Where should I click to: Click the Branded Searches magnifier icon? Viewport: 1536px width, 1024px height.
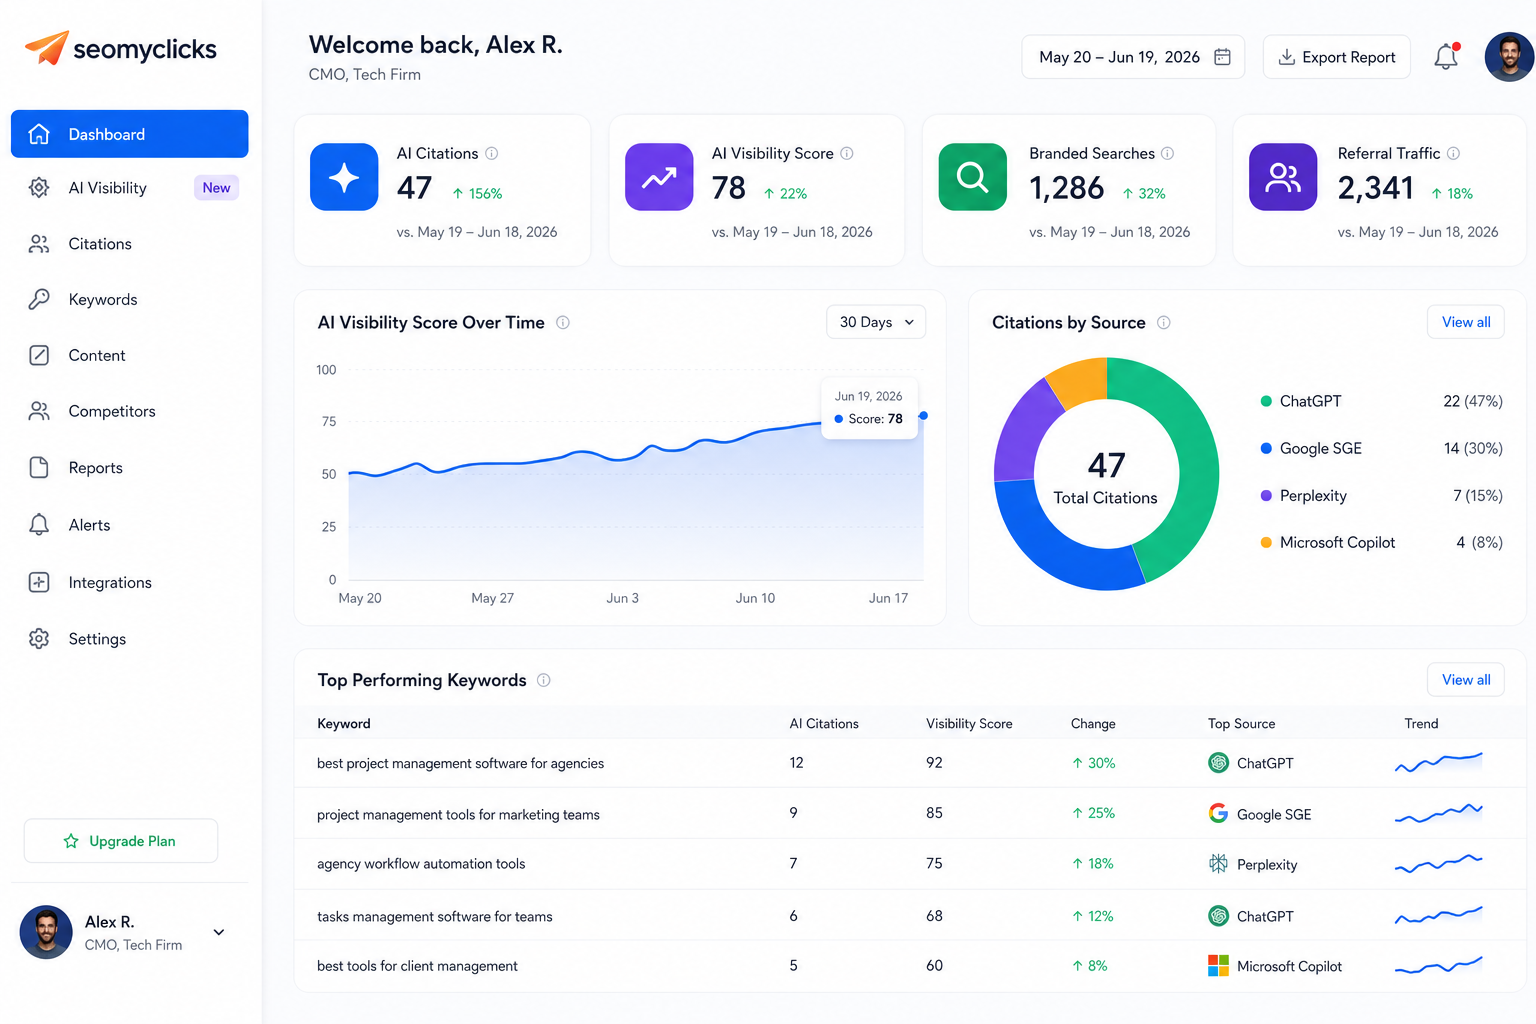coord(972,177)
